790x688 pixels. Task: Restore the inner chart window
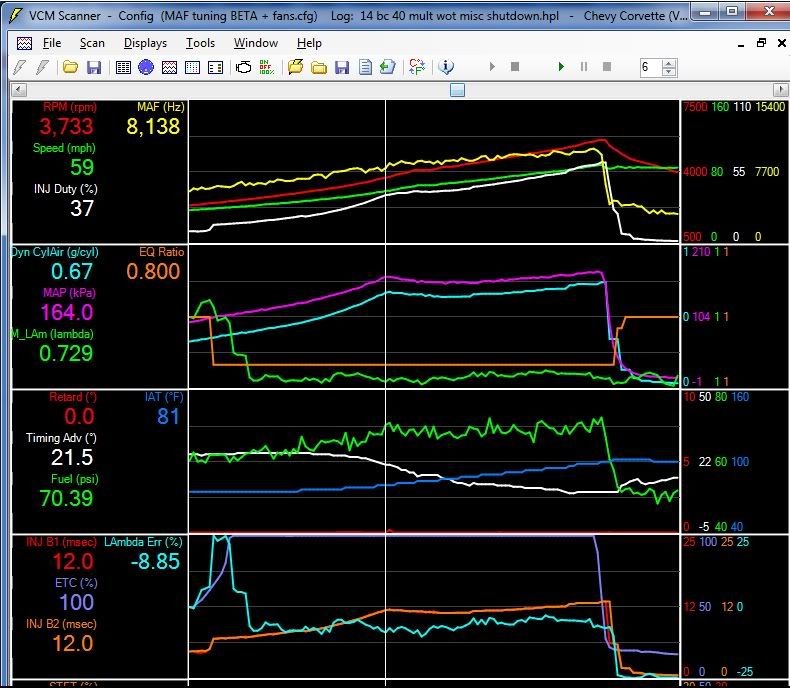(761, 44)
